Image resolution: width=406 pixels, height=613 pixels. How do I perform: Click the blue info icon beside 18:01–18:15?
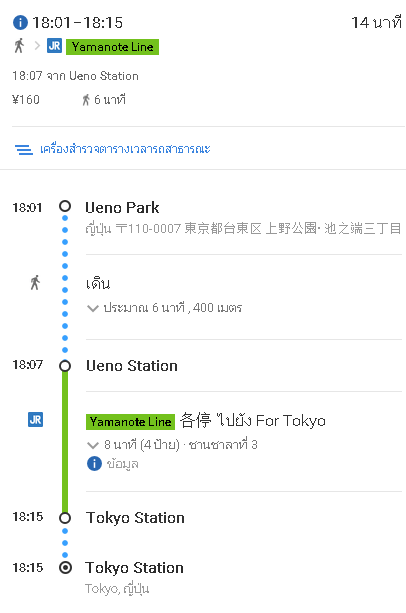(x=20, y=23)
